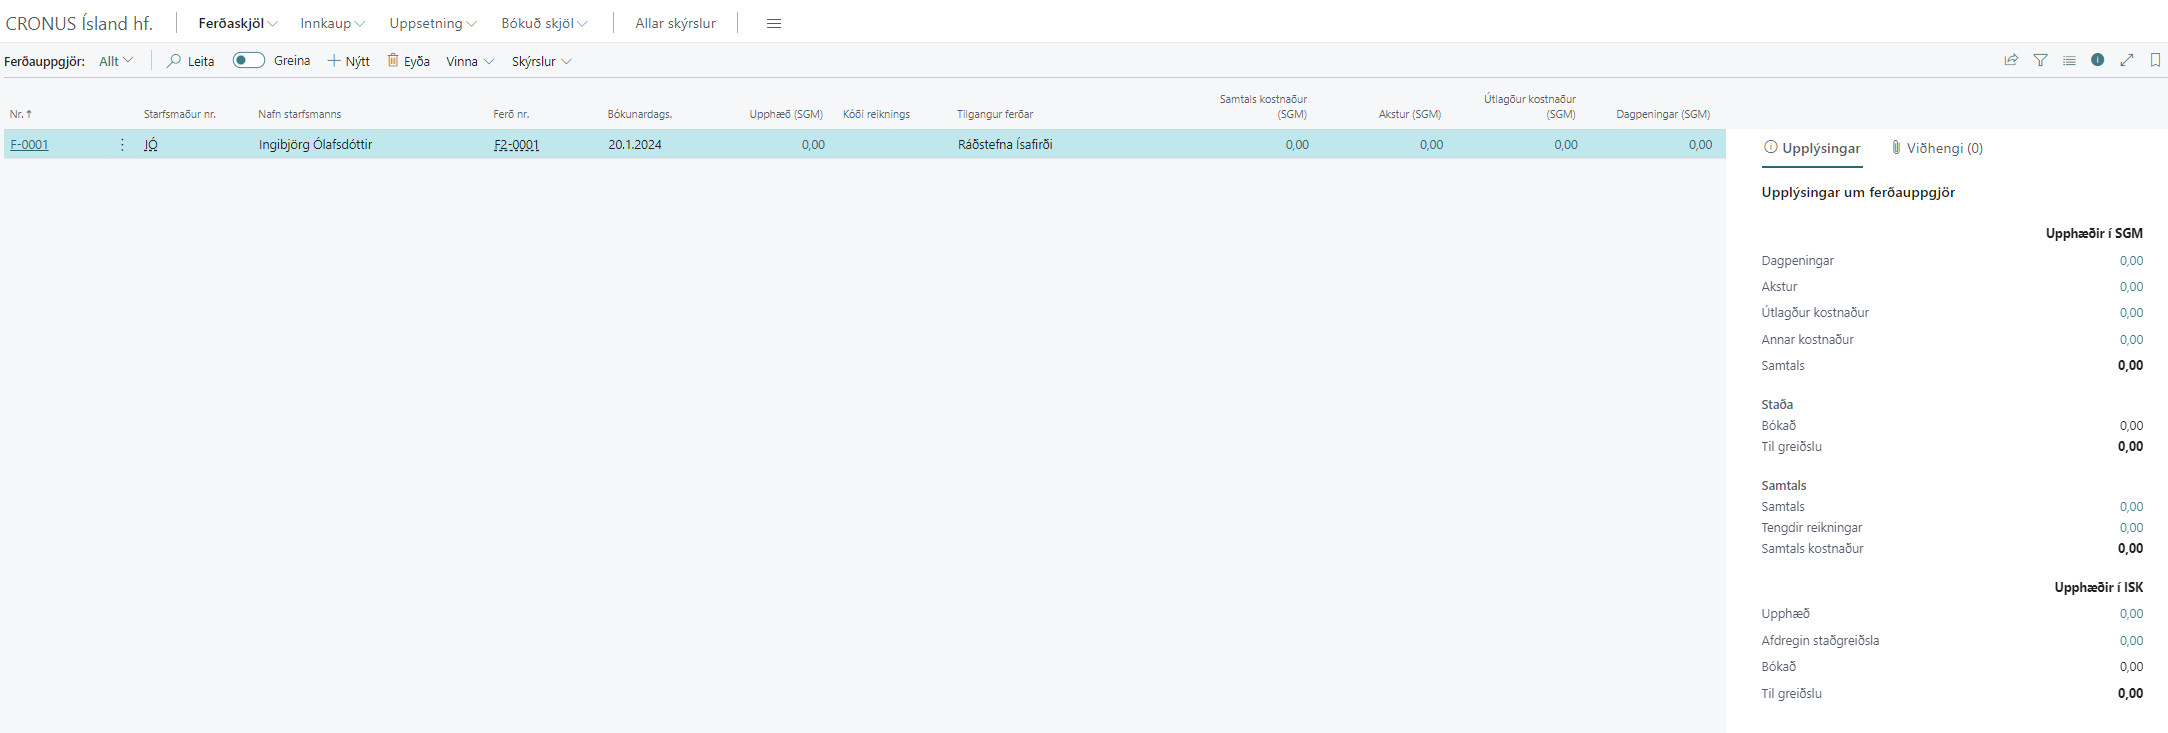Click the expand page arrows icon

[x=2127, y=61]
